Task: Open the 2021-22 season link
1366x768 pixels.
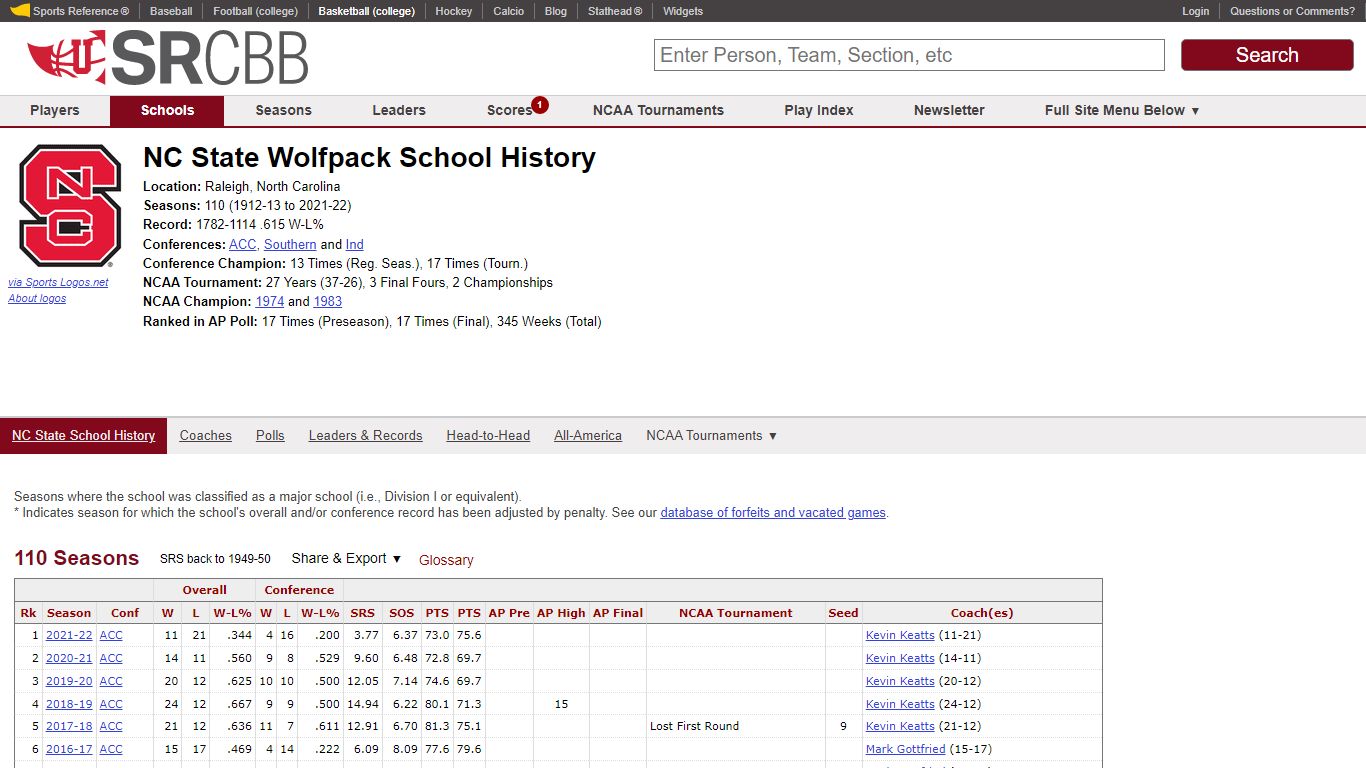Action: coord(69,635)
